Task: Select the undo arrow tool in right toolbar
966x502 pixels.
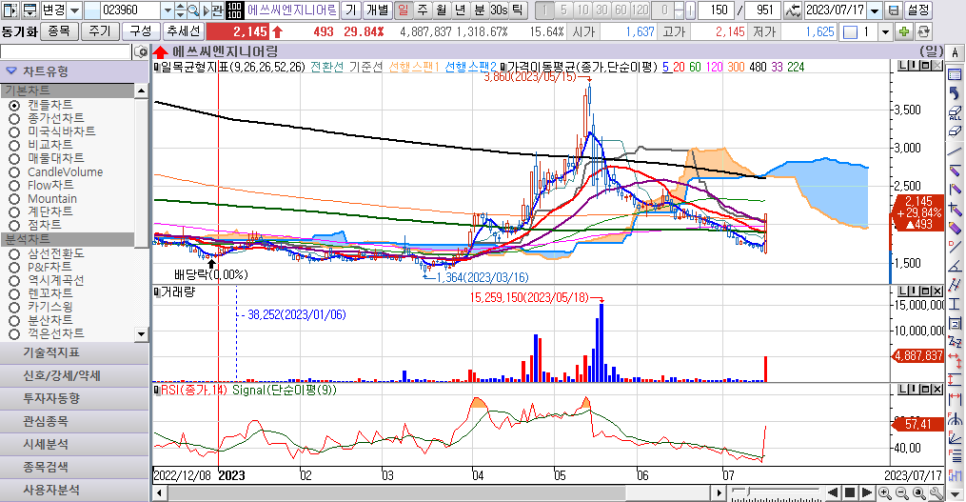Action: pos(955,94)
